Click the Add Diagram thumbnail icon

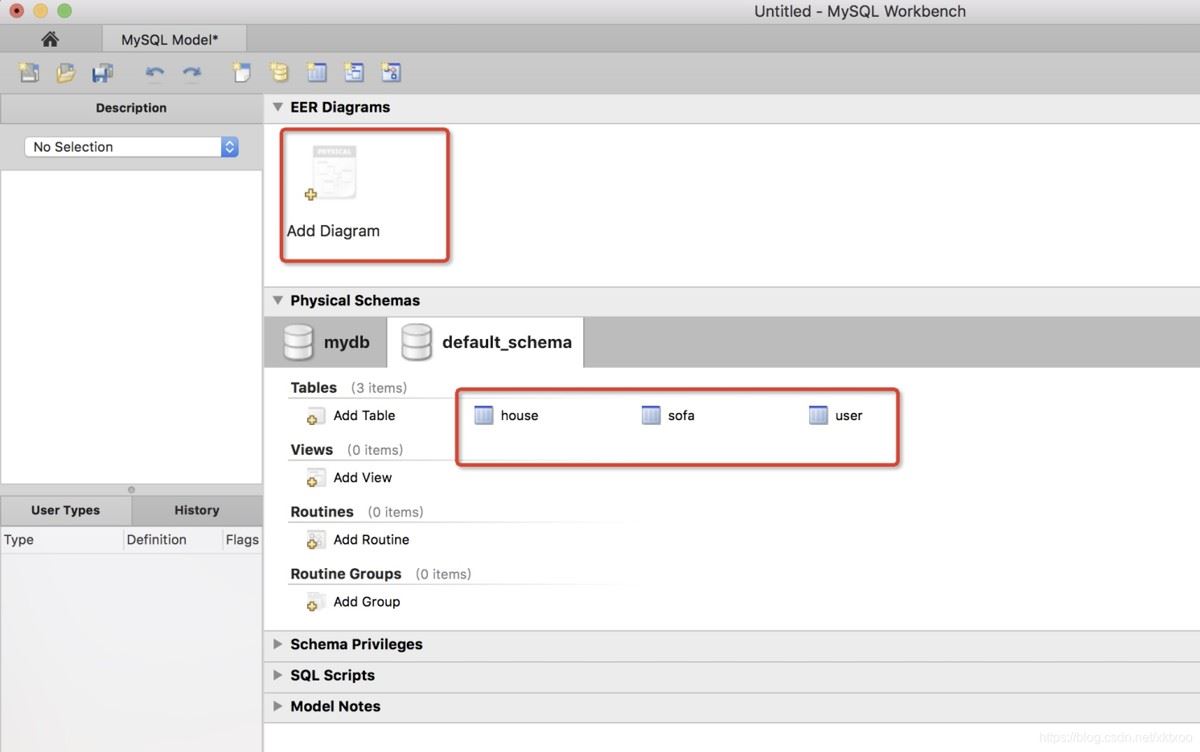(x=332, y=173)
